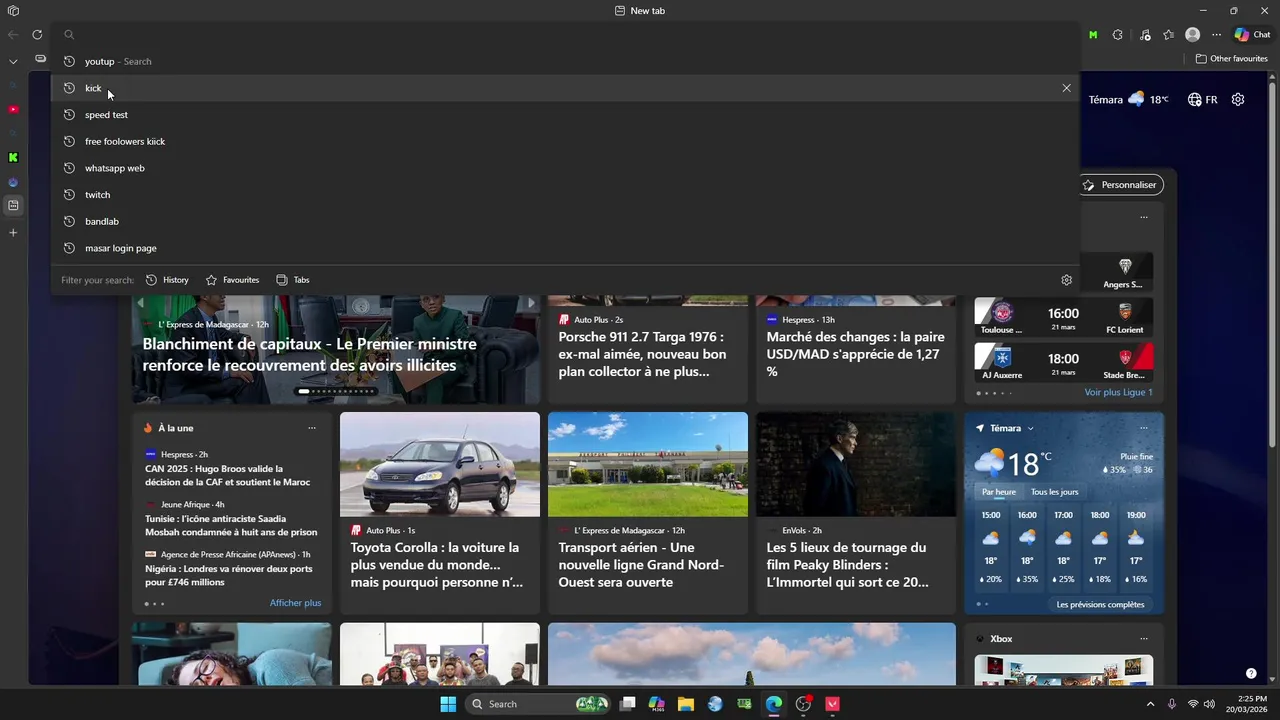Open the Extensions puzzle icon

click(x=1118, y=35)
